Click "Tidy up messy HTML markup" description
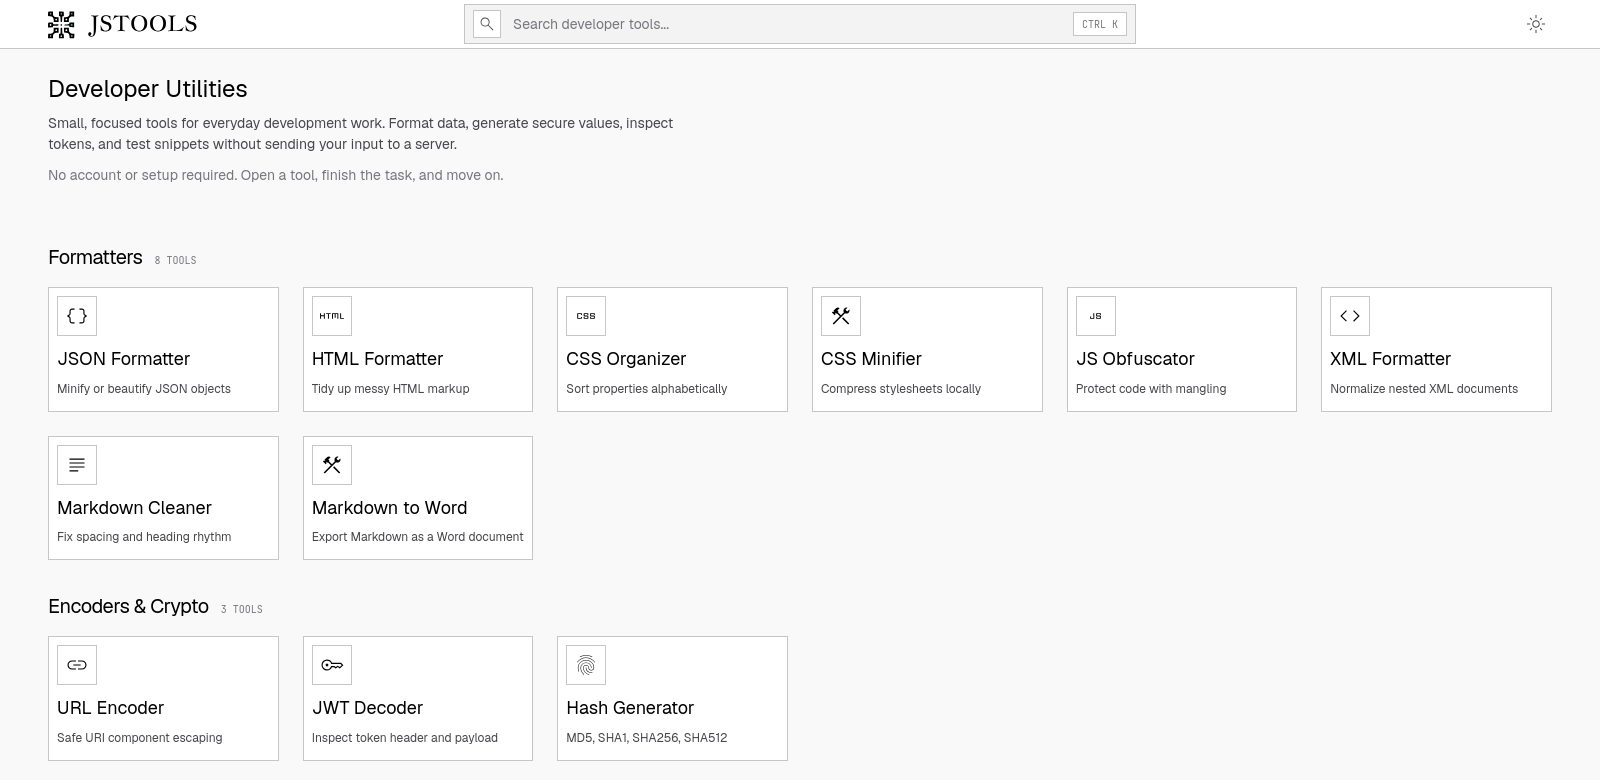1600x780 pixels. click(x=390, y=389)
